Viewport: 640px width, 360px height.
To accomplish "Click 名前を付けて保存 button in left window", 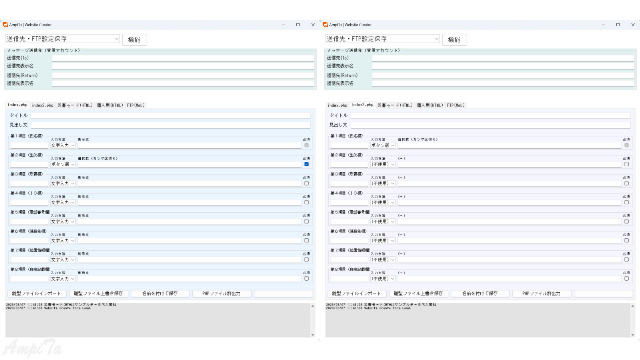I will (160, 293).
